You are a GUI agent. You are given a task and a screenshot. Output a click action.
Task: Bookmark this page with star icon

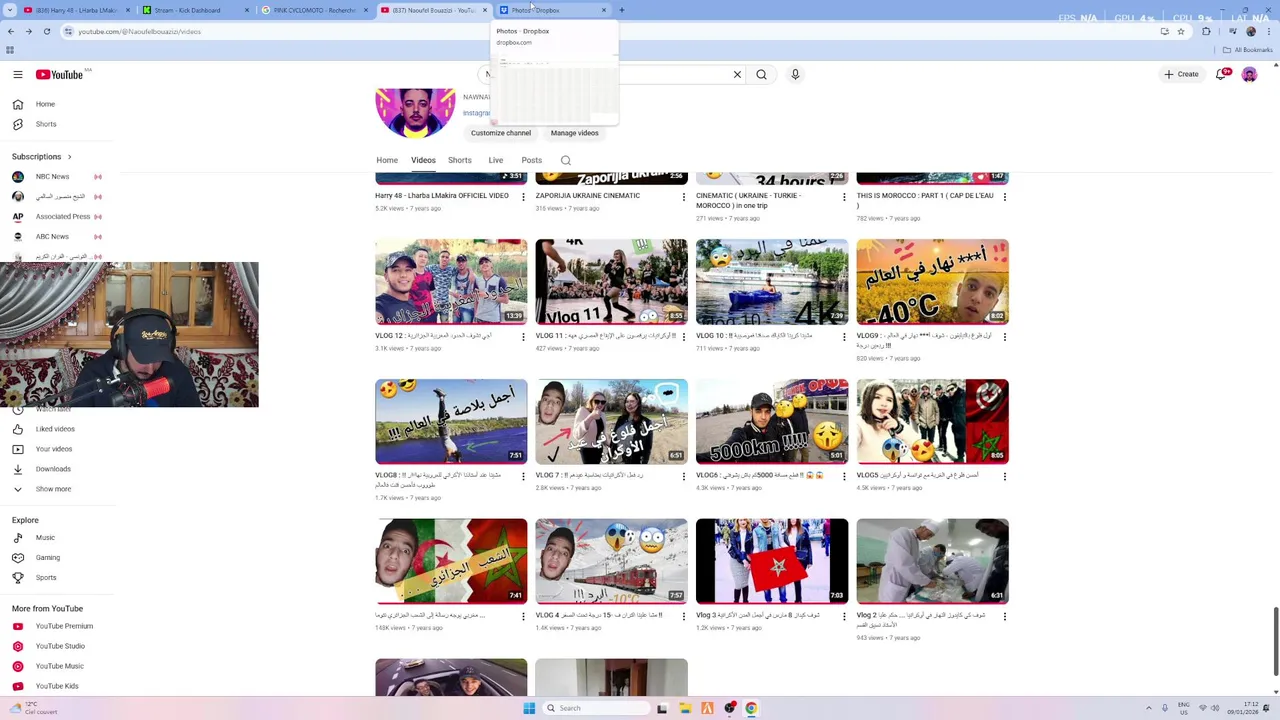(x=1181, y=31)
